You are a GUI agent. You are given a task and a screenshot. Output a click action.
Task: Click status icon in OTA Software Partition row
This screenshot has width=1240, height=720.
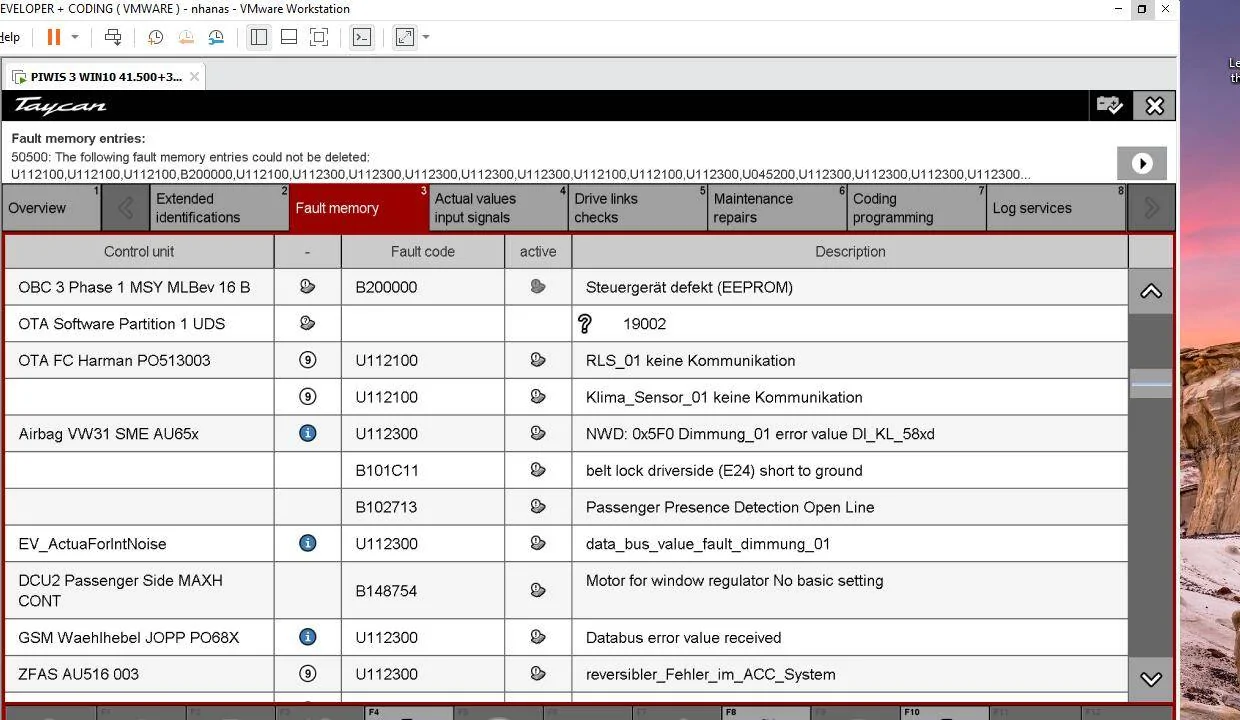pyautogui.click(x=308, y=323)
